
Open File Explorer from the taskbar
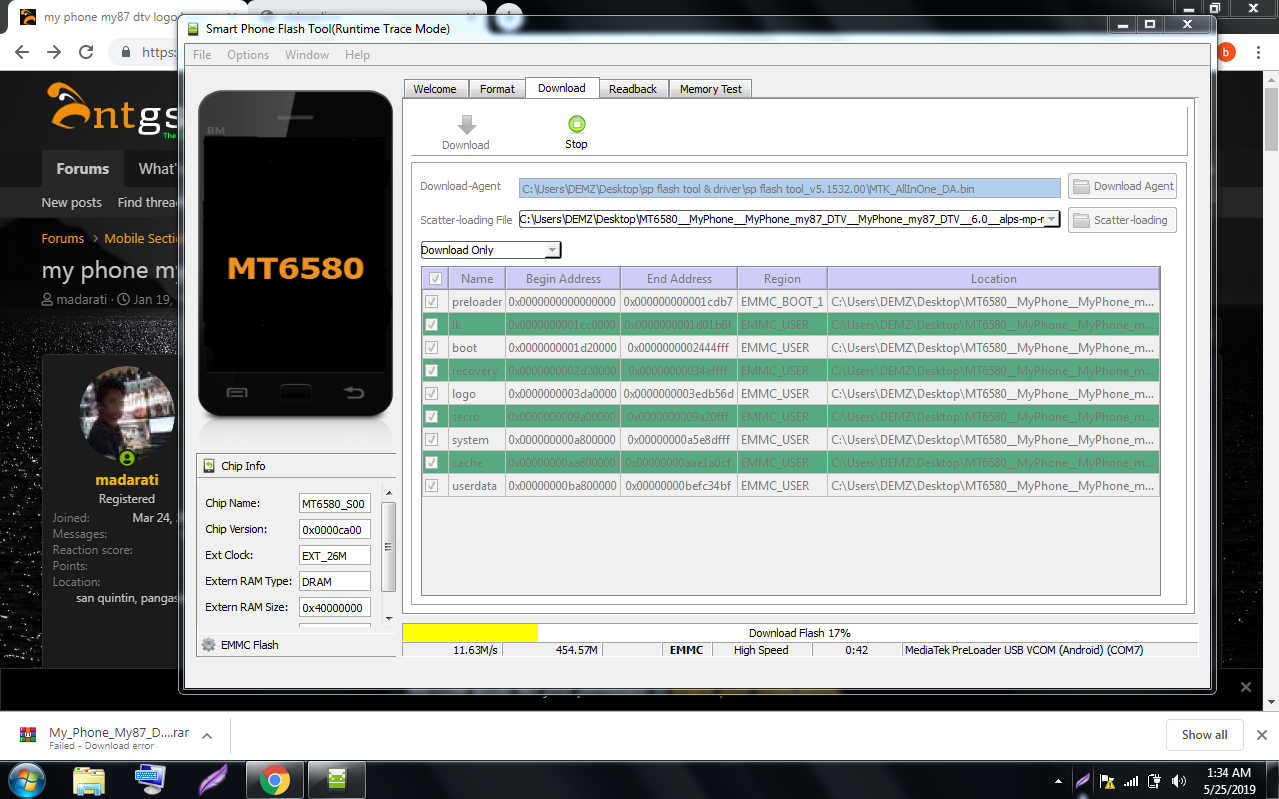point(89,780)
